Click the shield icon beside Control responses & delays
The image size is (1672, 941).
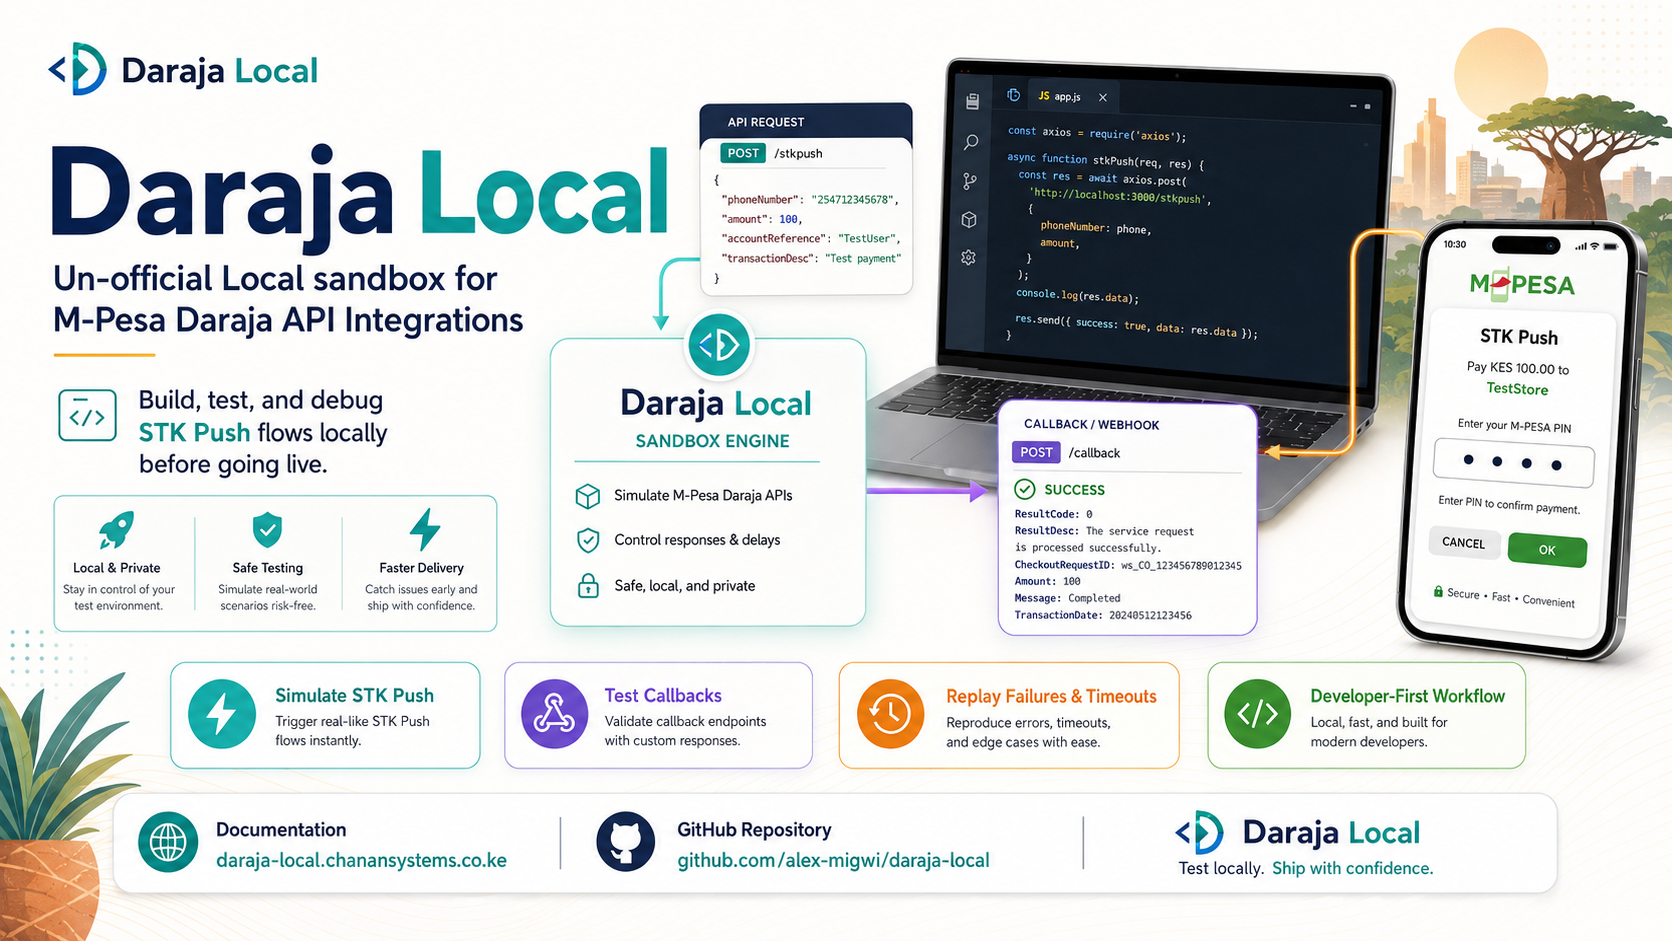[x=588, y=540]
